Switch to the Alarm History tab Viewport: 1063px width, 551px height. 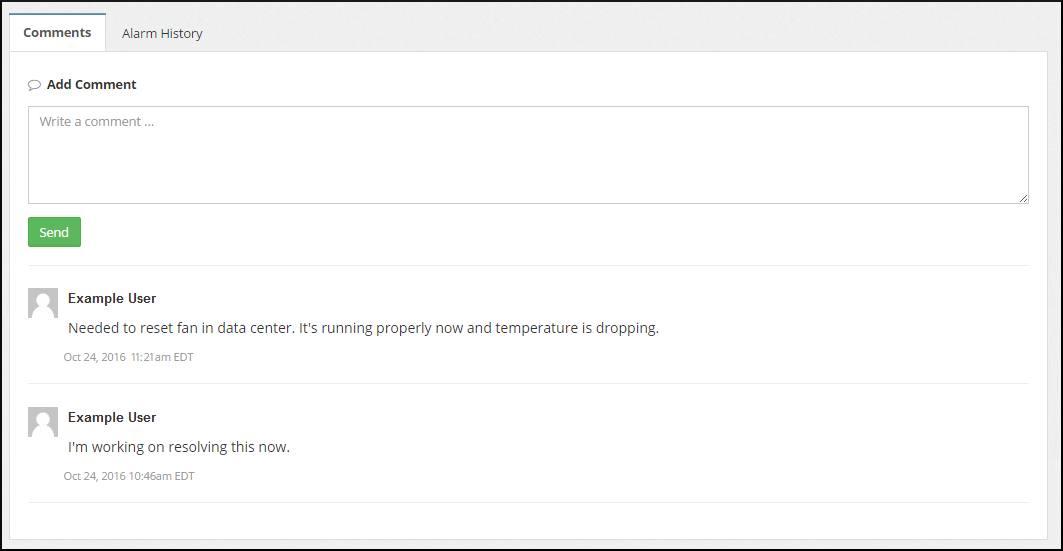pos(162,33)
